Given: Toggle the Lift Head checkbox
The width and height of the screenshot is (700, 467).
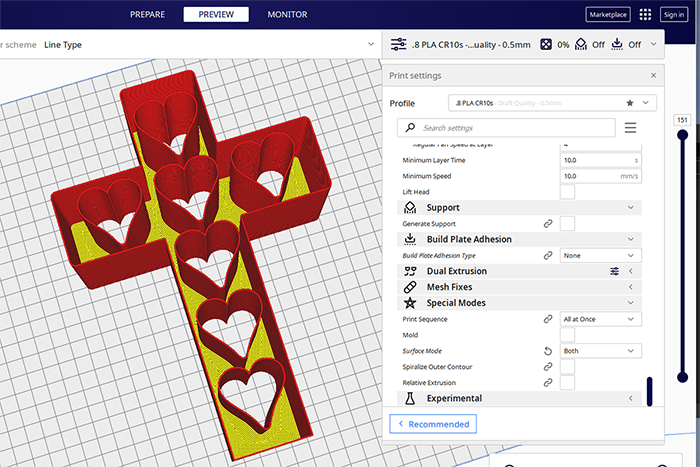Looking at the screenshot, I should click(567, 192).
